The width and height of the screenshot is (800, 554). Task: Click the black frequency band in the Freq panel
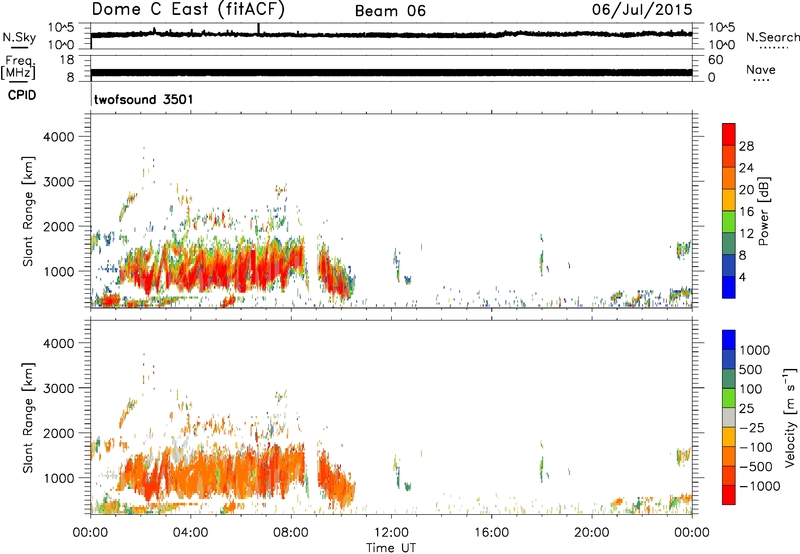[391, 72]
